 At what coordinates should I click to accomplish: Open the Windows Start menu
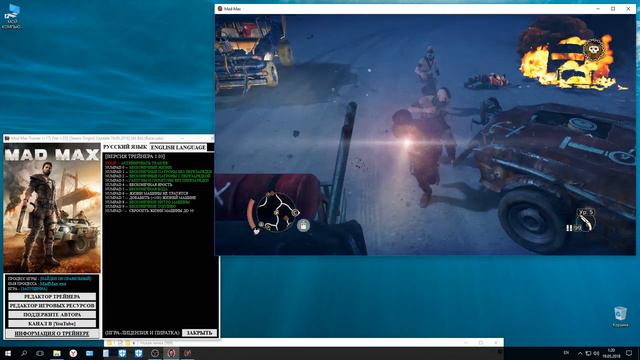click(x=8, y=353)
